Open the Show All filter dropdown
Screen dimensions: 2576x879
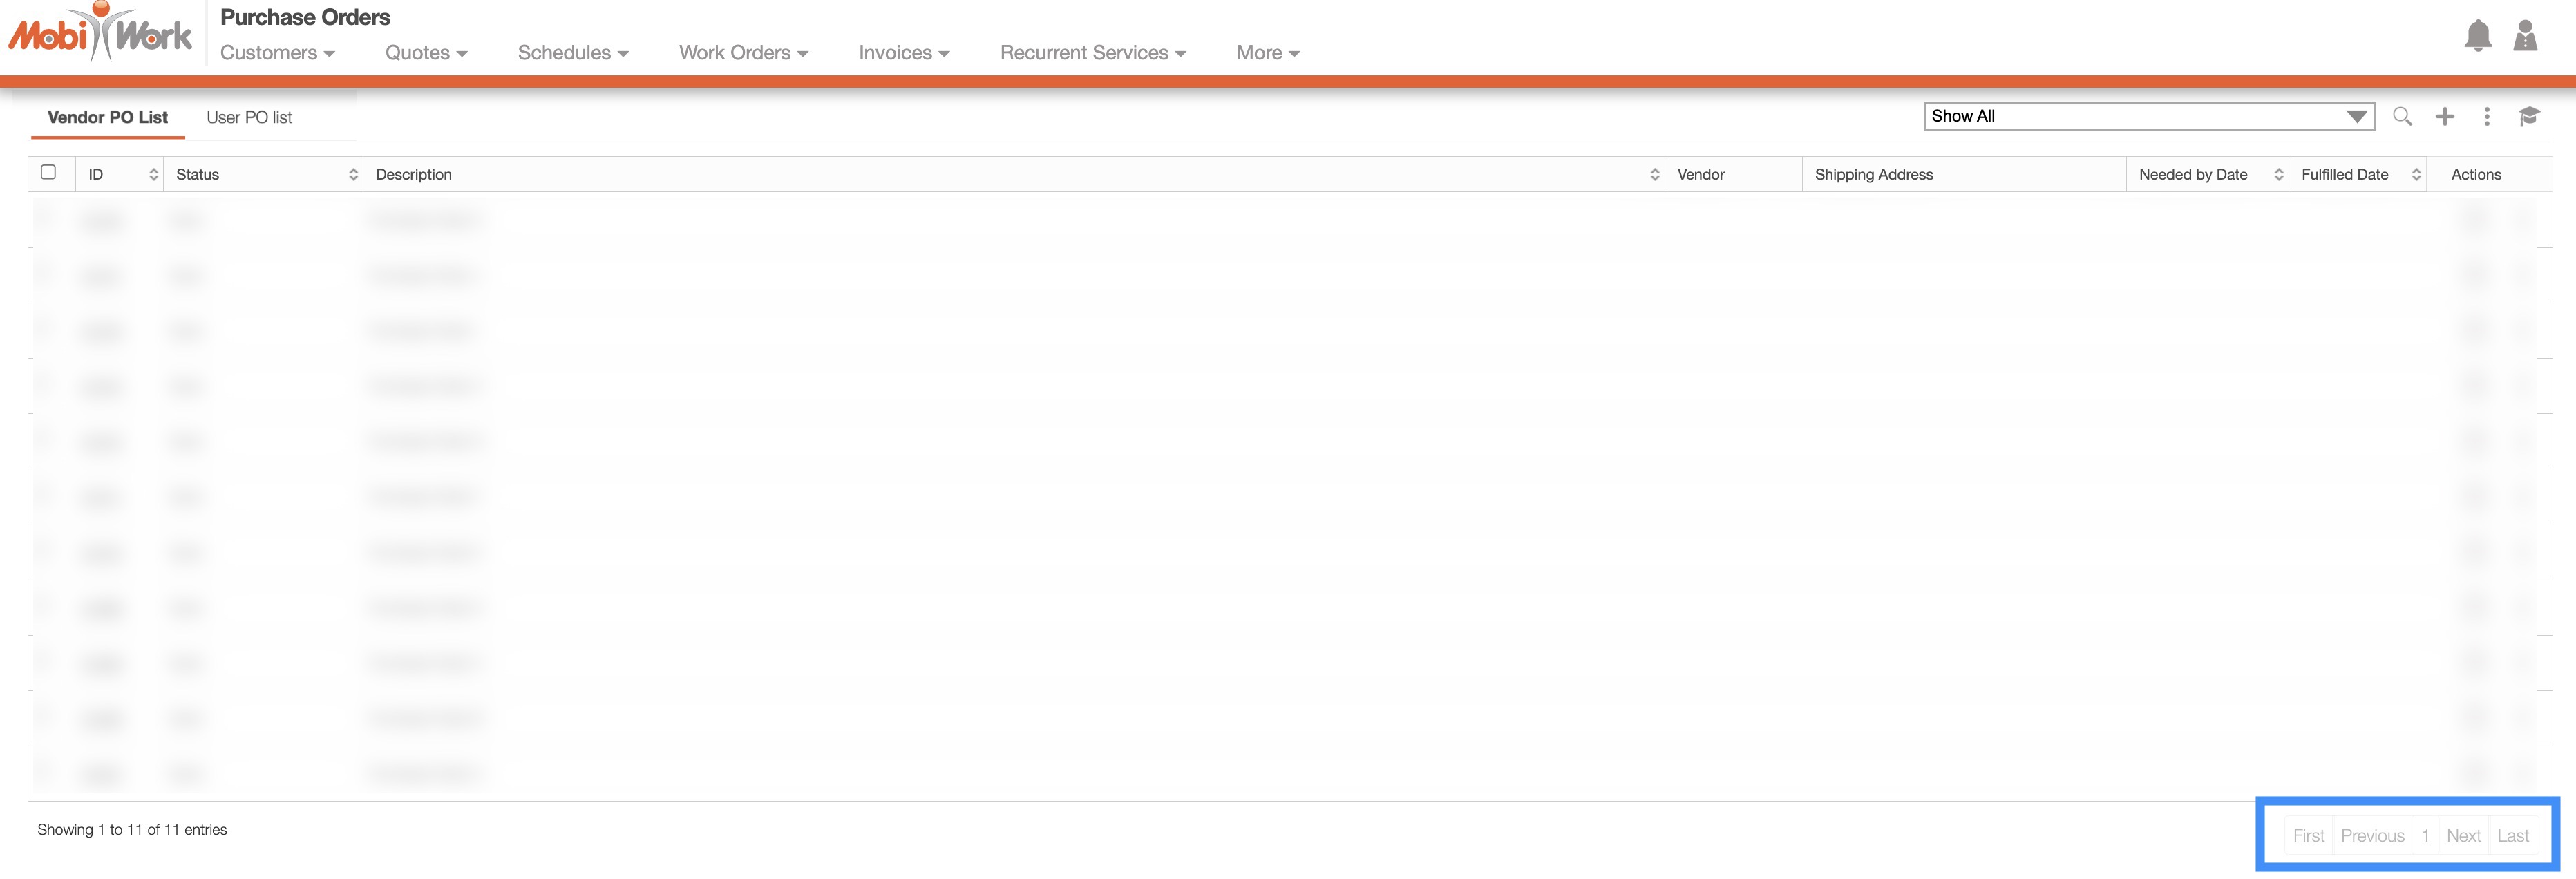point(2148,117)
